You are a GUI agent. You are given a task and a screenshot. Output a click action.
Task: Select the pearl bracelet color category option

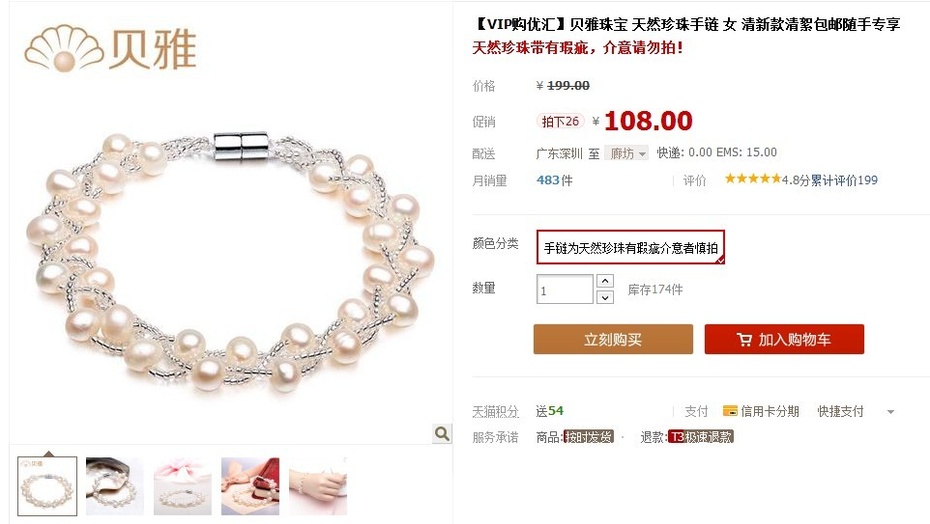tap(630, 247)
